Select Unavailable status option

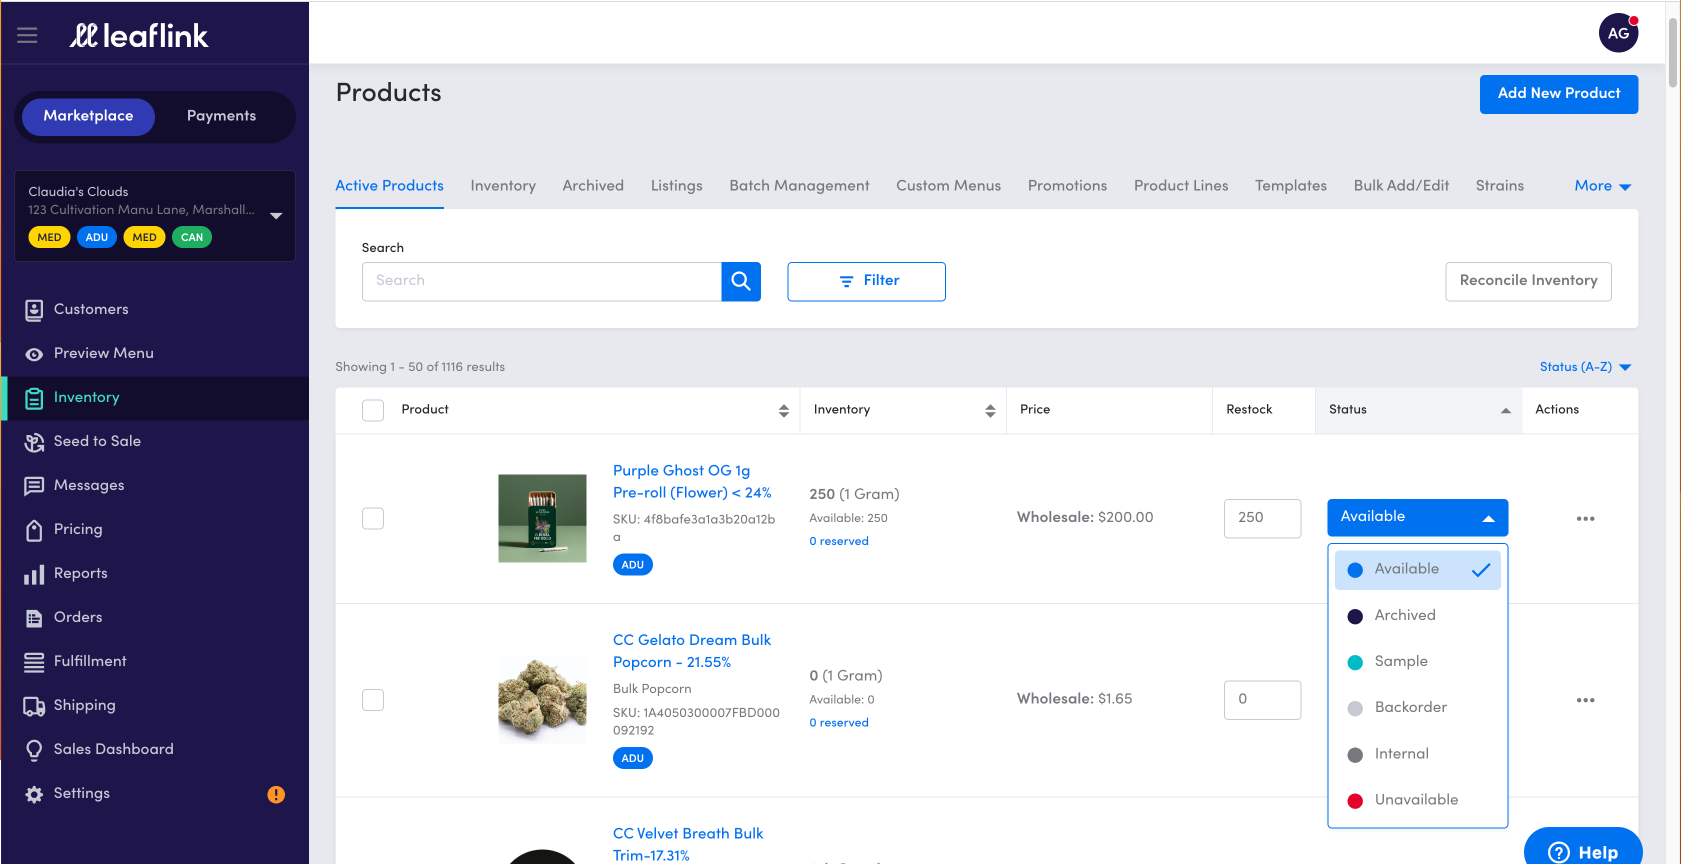(1417, 800)
